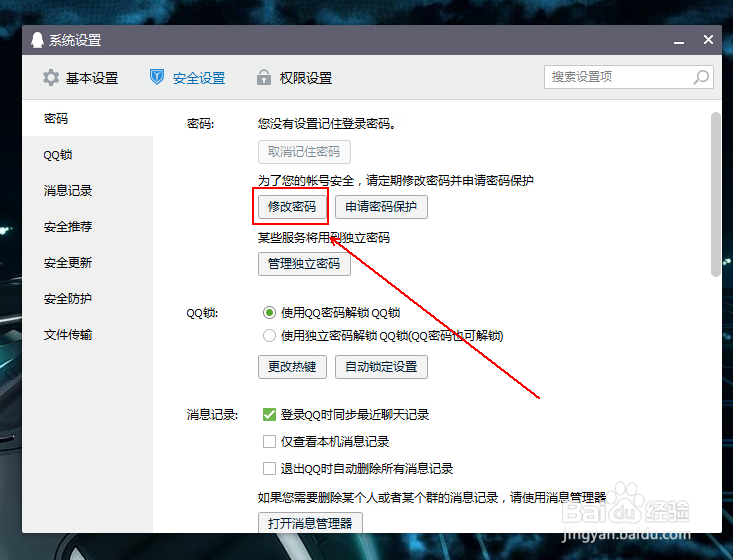Viewport: 733px width, 560px height.
Task: Click the QQ penguin logo in title bar
Action: click(x=37, y=40)
